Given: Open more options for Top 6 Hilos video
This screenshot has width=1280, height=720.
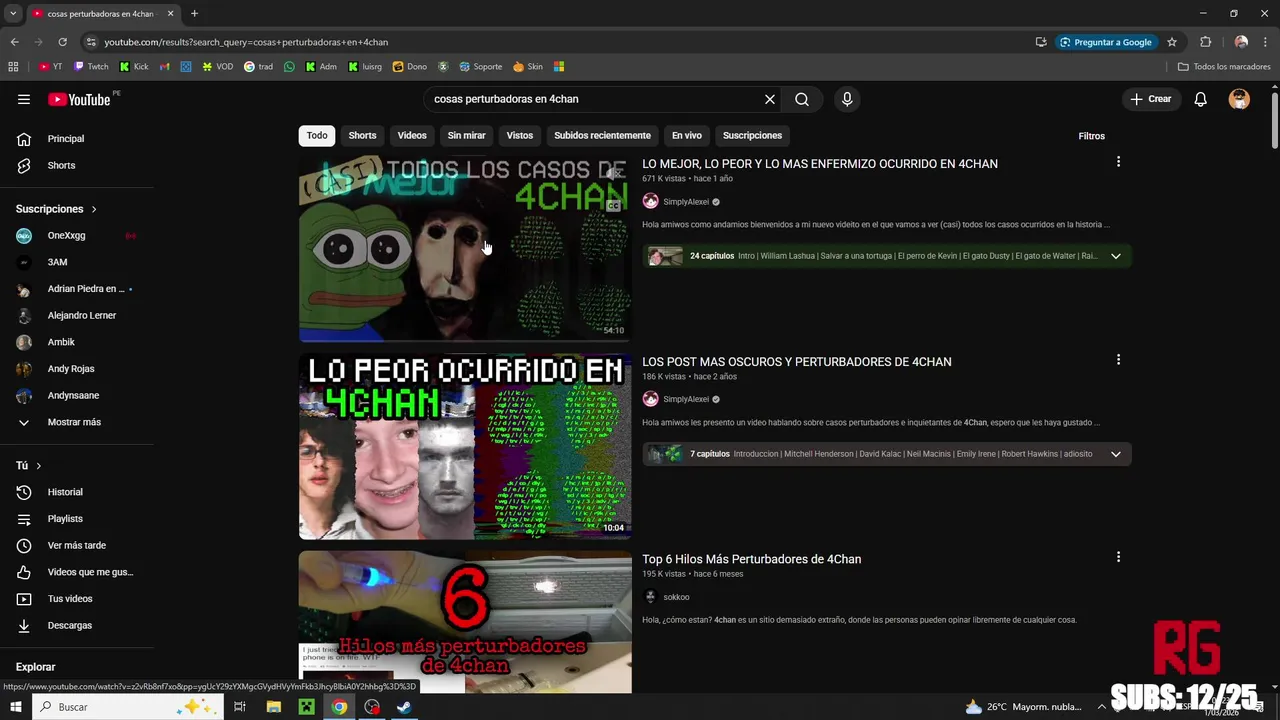Looking at the screenshot, I should 1118,557.
